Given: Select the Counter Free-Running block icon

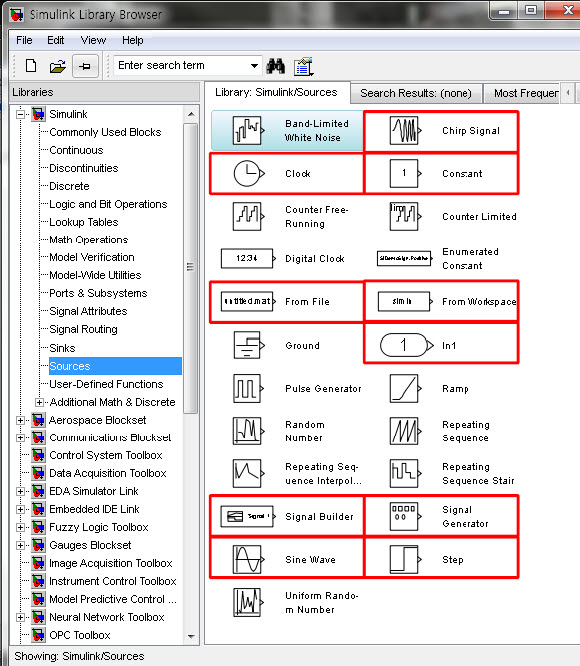Looking at the screenshot, I should [248, 216].
